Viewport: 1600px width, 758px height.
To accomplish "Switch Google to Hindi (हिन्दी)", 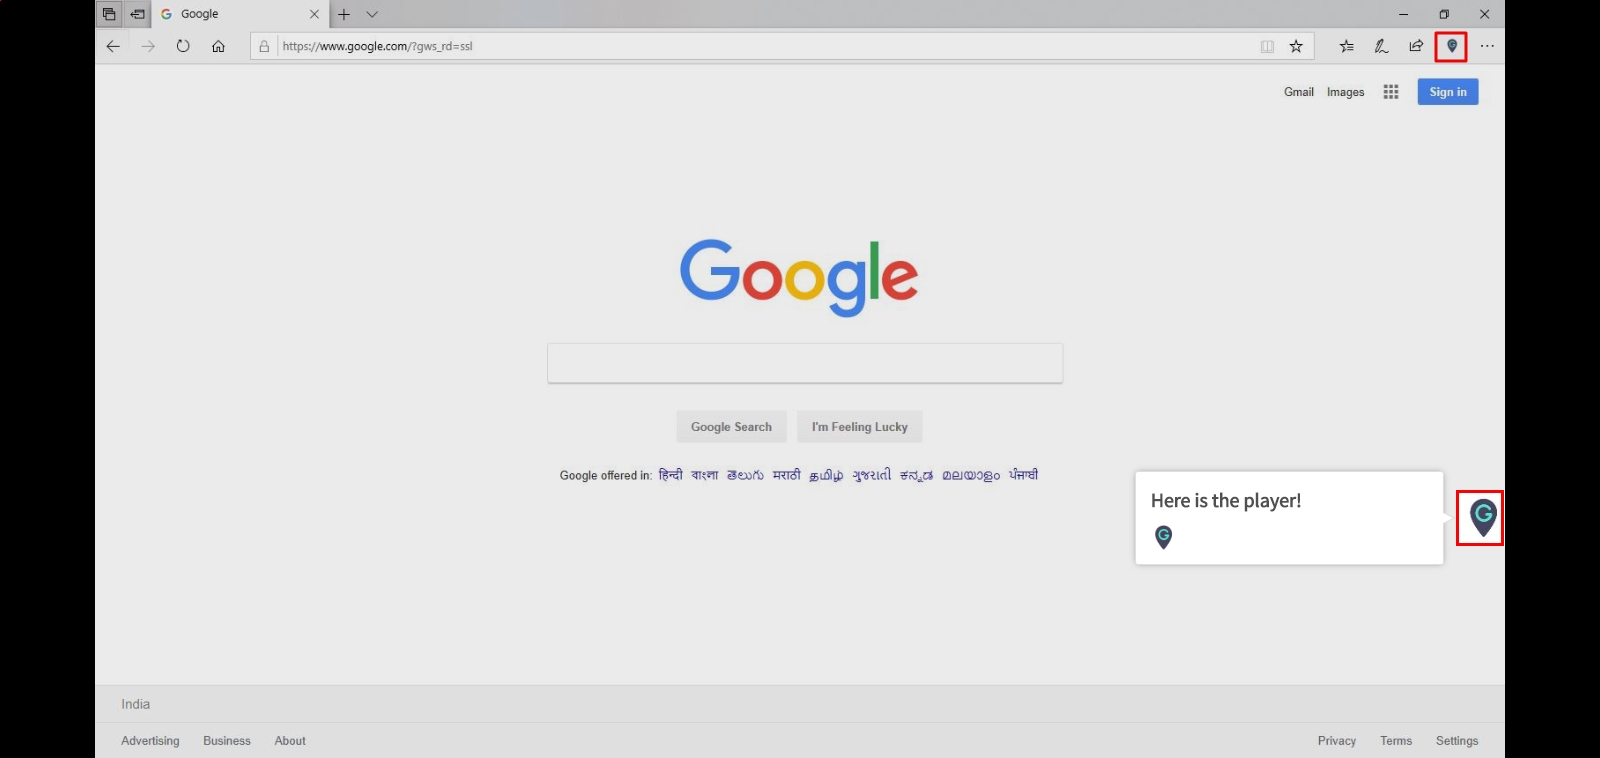I will pyautogui.click(x=670, y=475).
